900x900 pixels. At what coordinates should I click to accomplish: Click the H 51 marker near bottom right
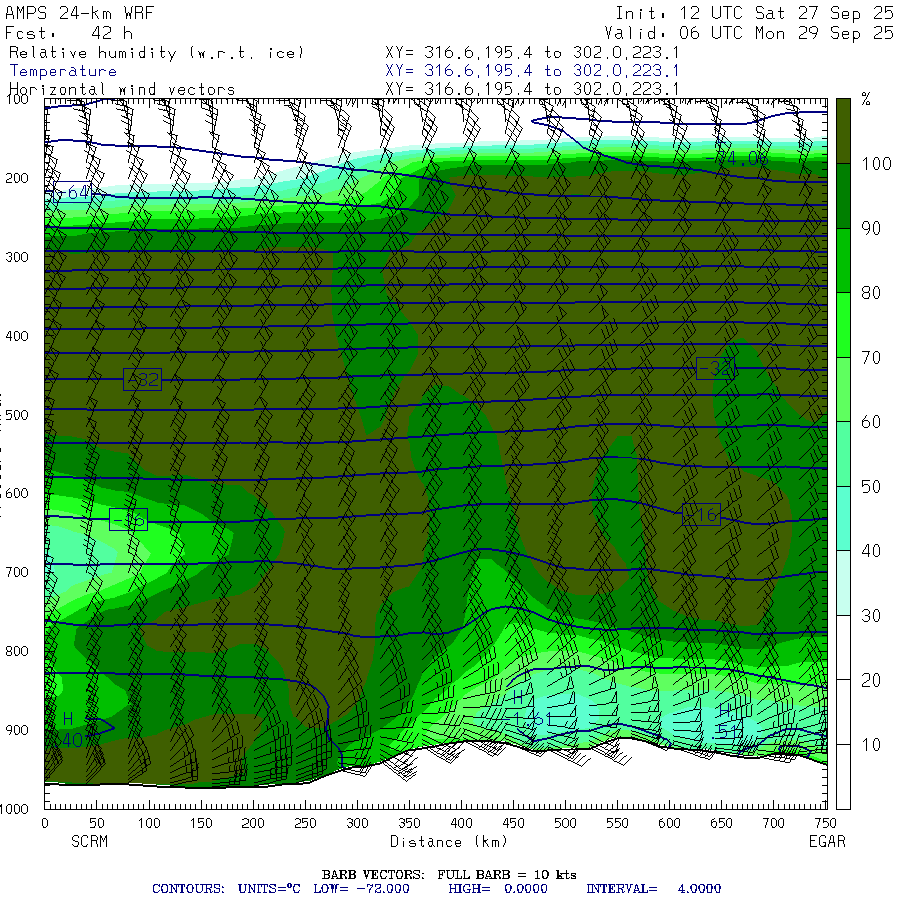(727, 721)
